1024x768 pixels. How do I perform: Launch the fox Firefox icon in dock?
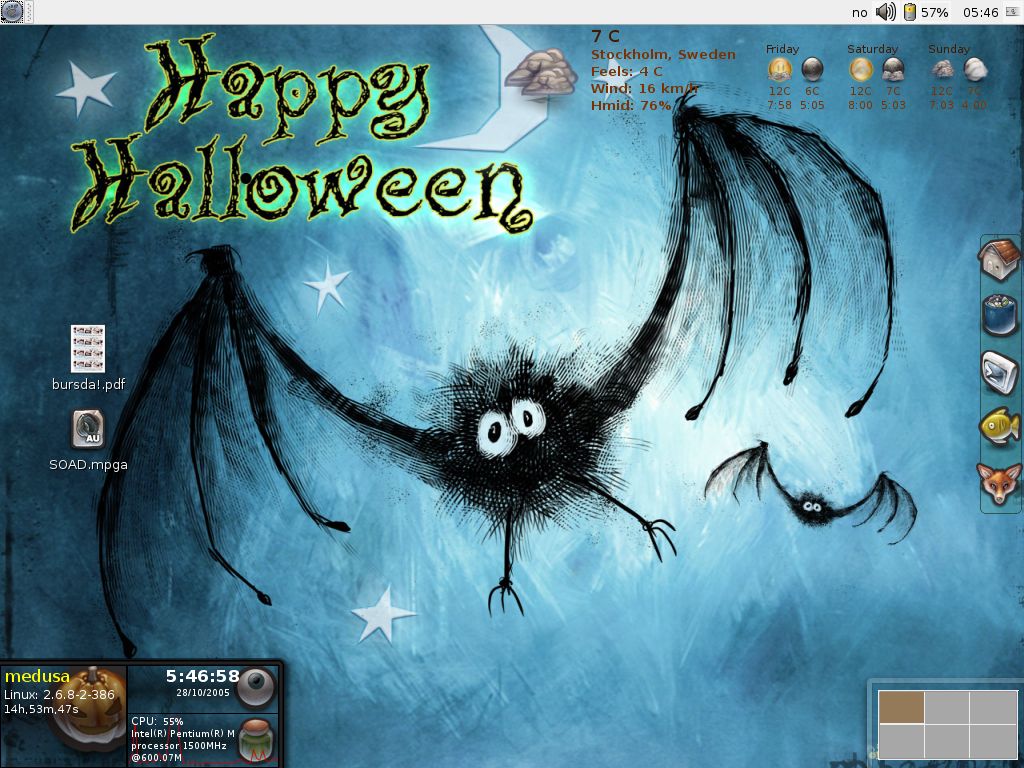pos(999,483)
